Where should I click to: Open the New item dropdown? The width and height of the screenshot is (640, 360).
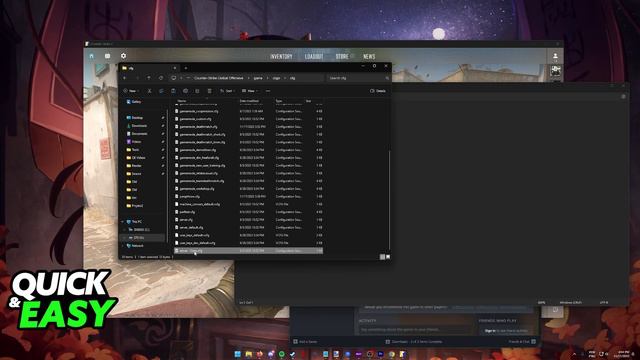[x=131, y=91]
